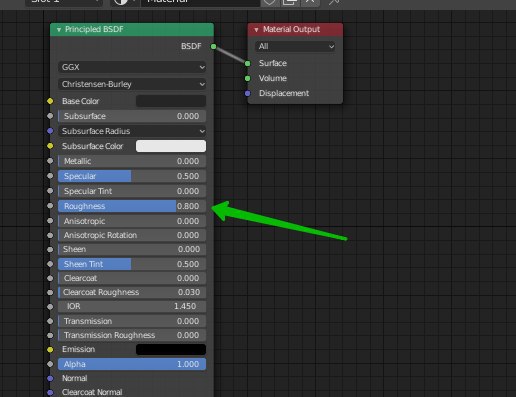Click the Specular Tint input socket
516x397 pixels.
pyautogui.click(x=50, y=191)
